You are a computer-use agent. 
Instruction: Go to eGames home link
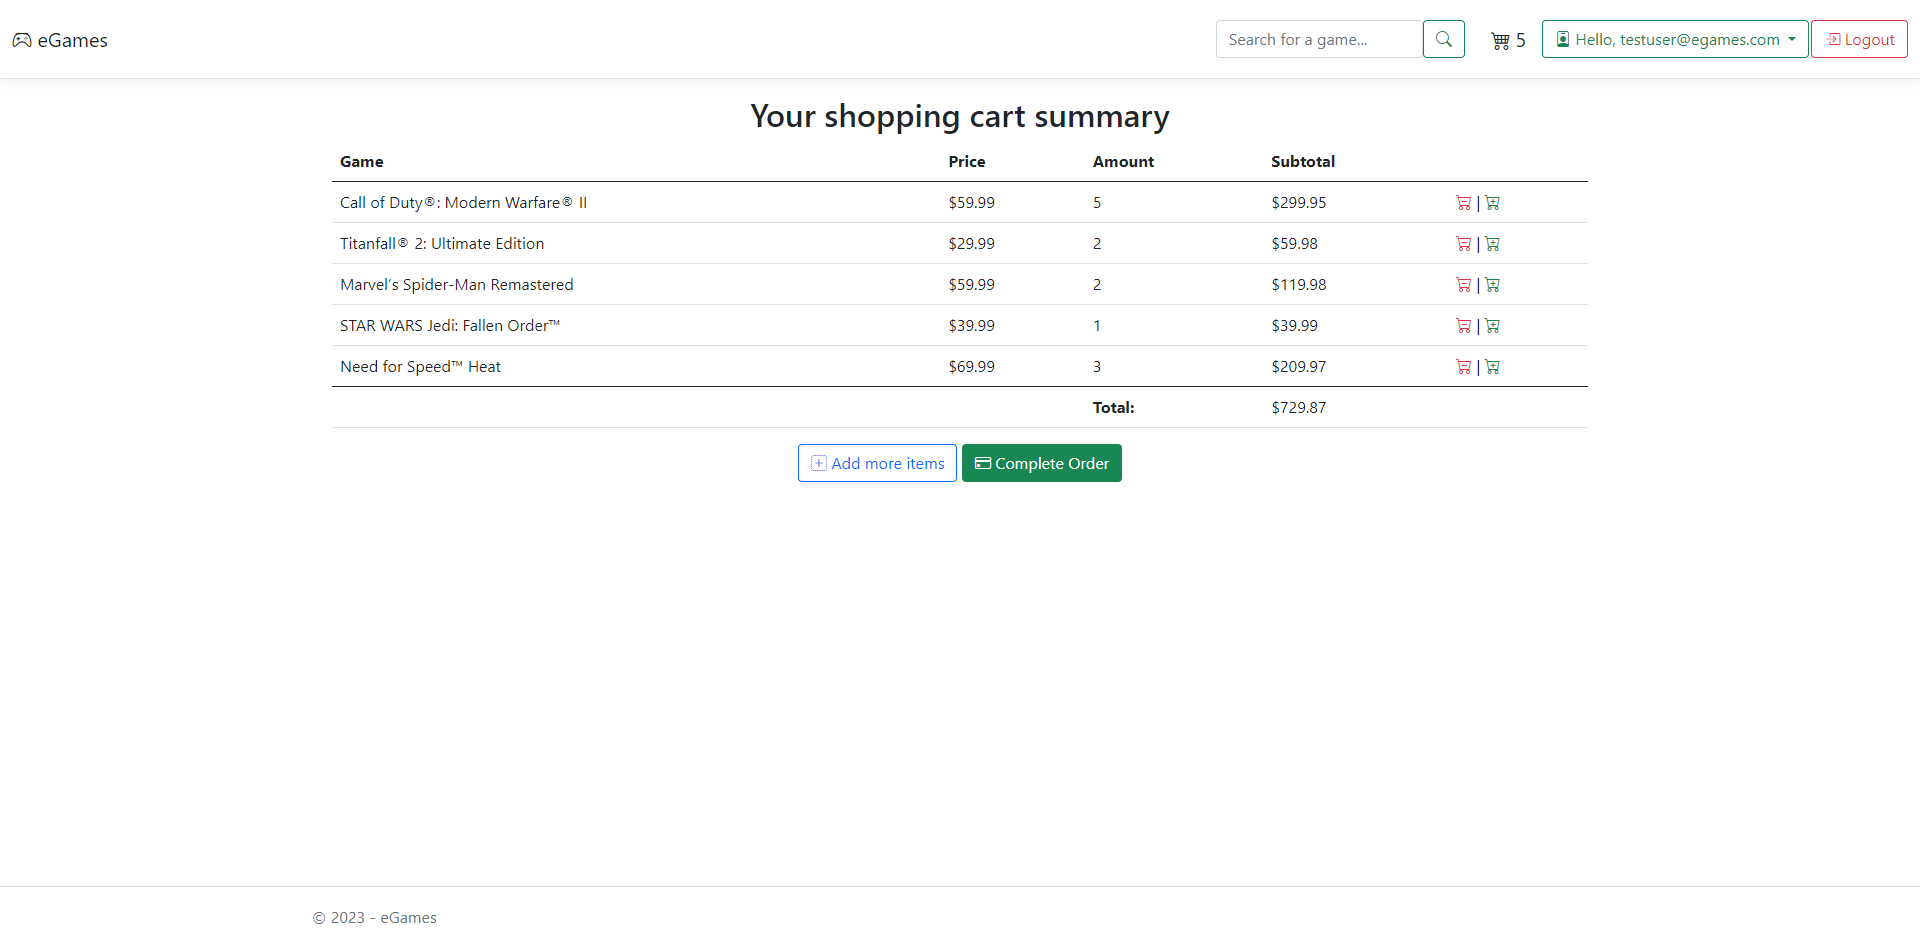coord(60,40)
